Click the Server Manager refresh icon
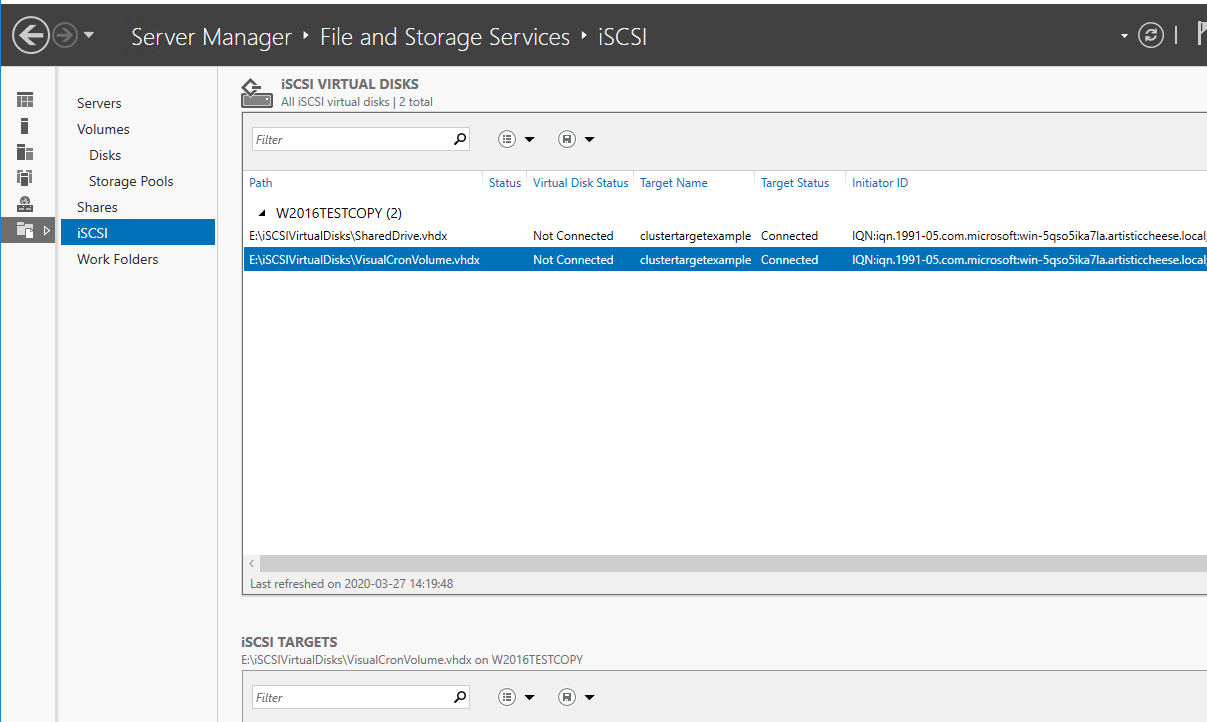Viewport: 1207px width, 722px height. 1151,36
